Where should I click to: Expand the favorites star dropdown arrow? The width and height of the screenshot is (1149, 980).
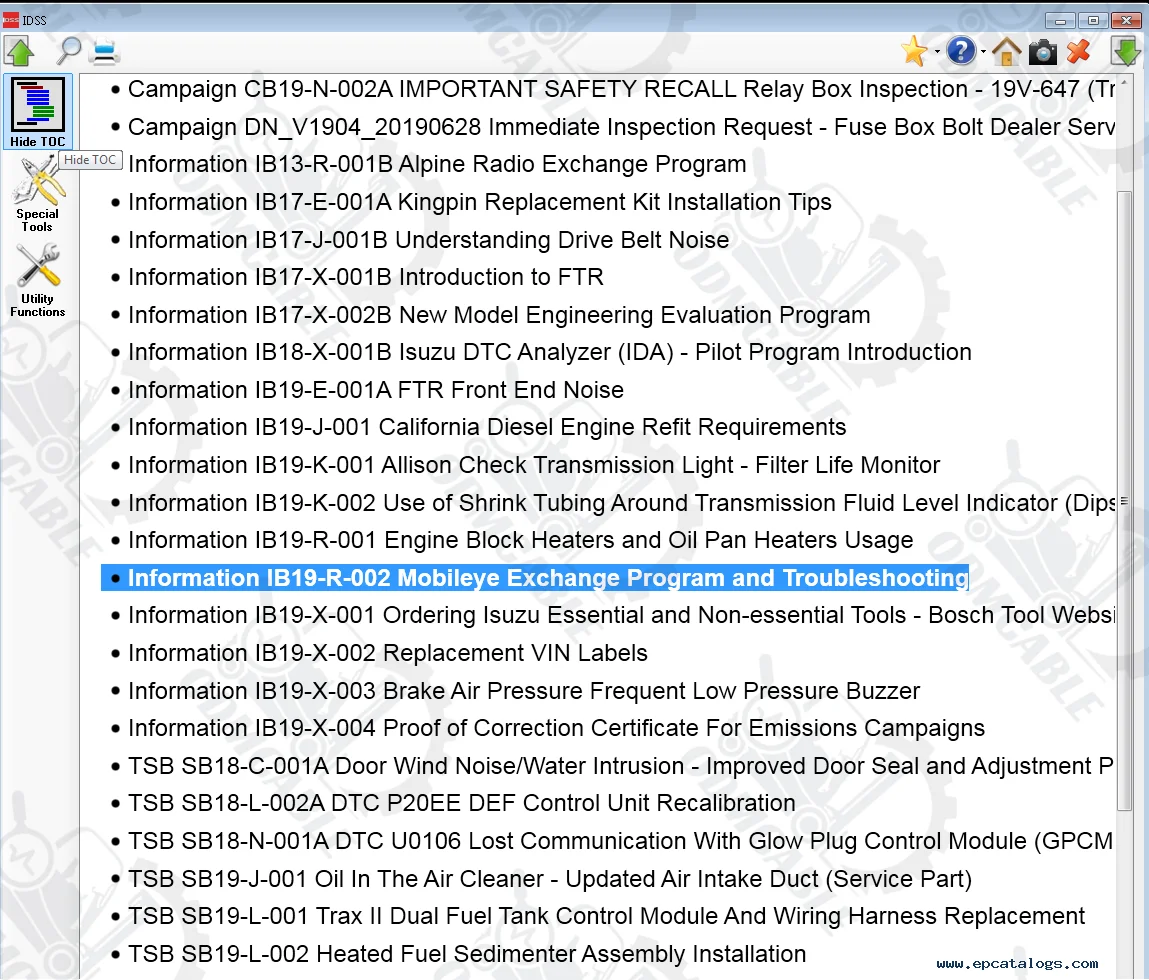click(937, 52)
